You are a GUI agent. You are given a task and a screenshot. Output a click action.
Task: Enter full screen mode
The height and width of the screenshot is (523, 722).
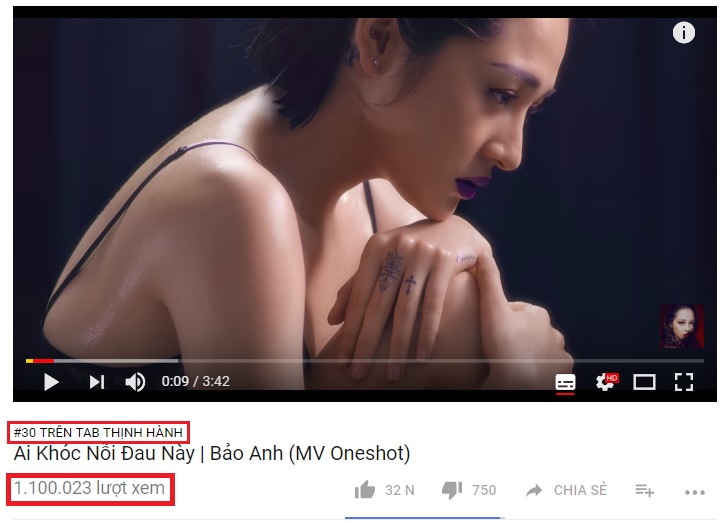click(x=684, y=382)
